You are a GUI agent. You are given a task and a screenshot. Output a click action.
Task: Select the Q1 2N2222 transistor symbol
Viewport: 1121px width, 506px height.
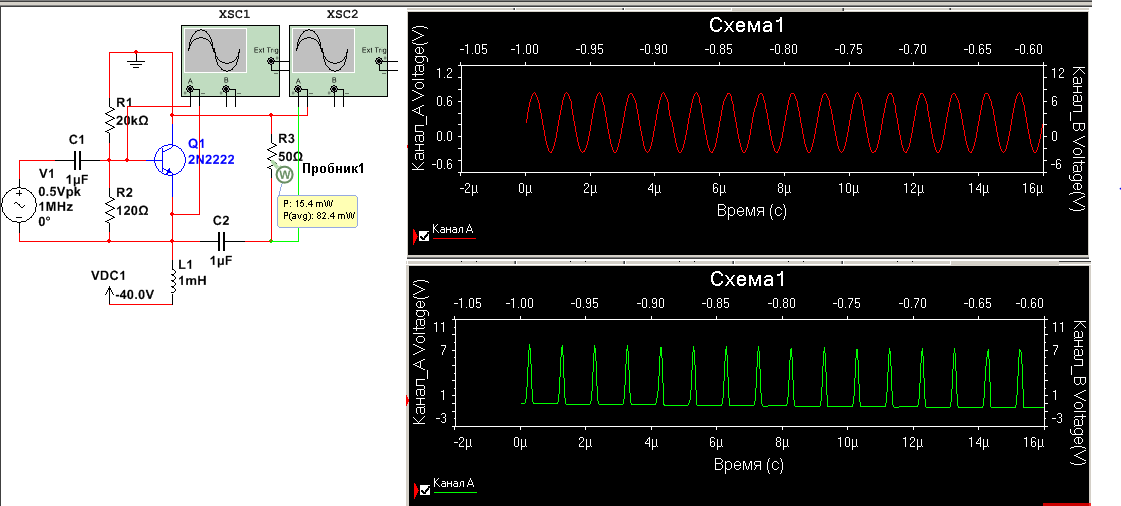(x=167, y=159)
